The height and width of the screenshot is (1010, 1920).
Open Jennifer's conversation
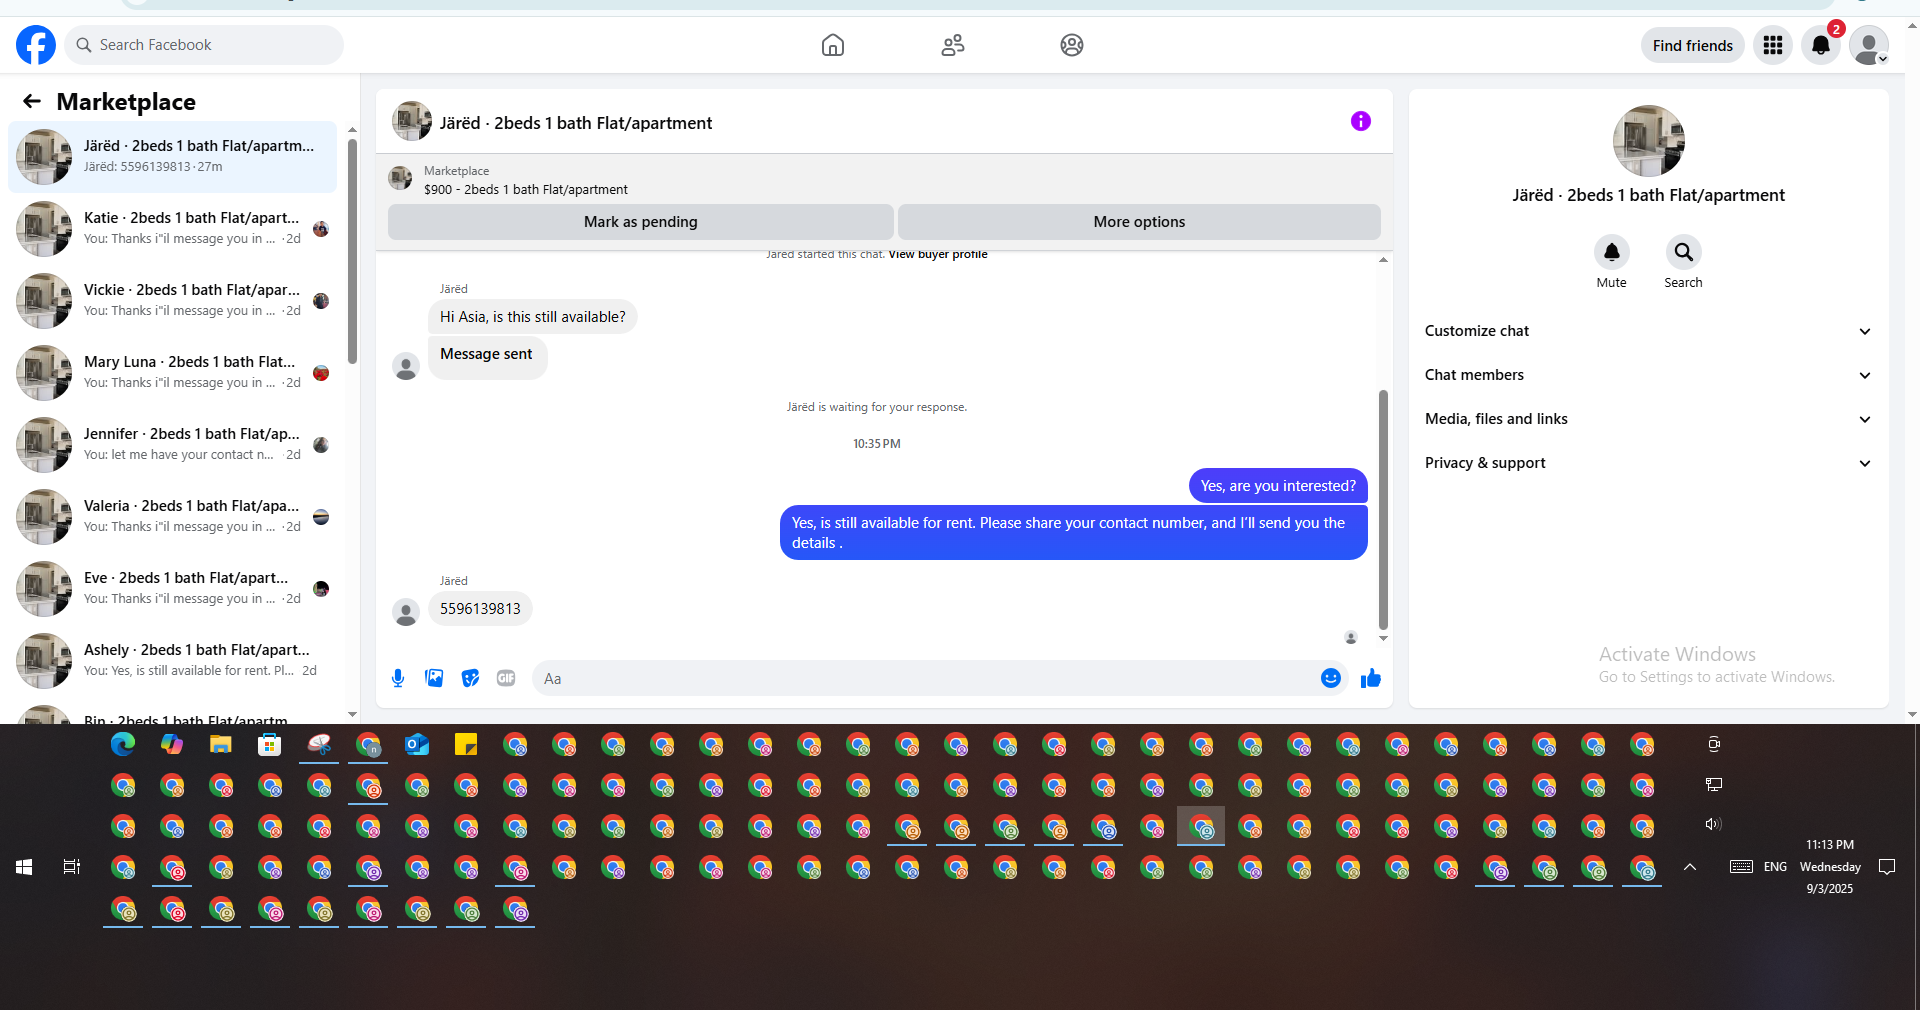coord(173,445)
